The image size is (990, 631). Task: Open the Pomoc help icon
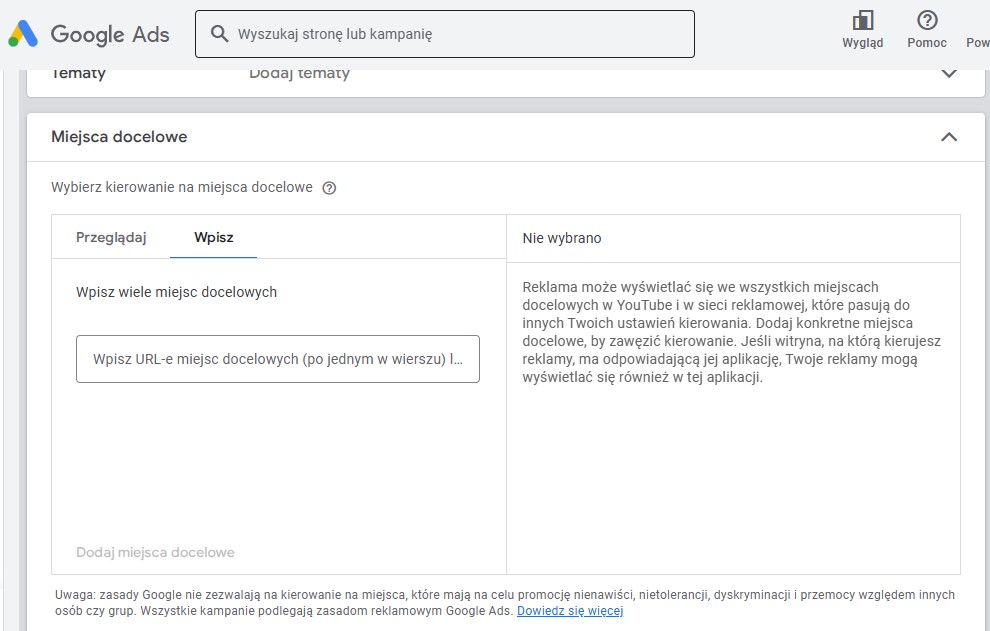[926, 22]
